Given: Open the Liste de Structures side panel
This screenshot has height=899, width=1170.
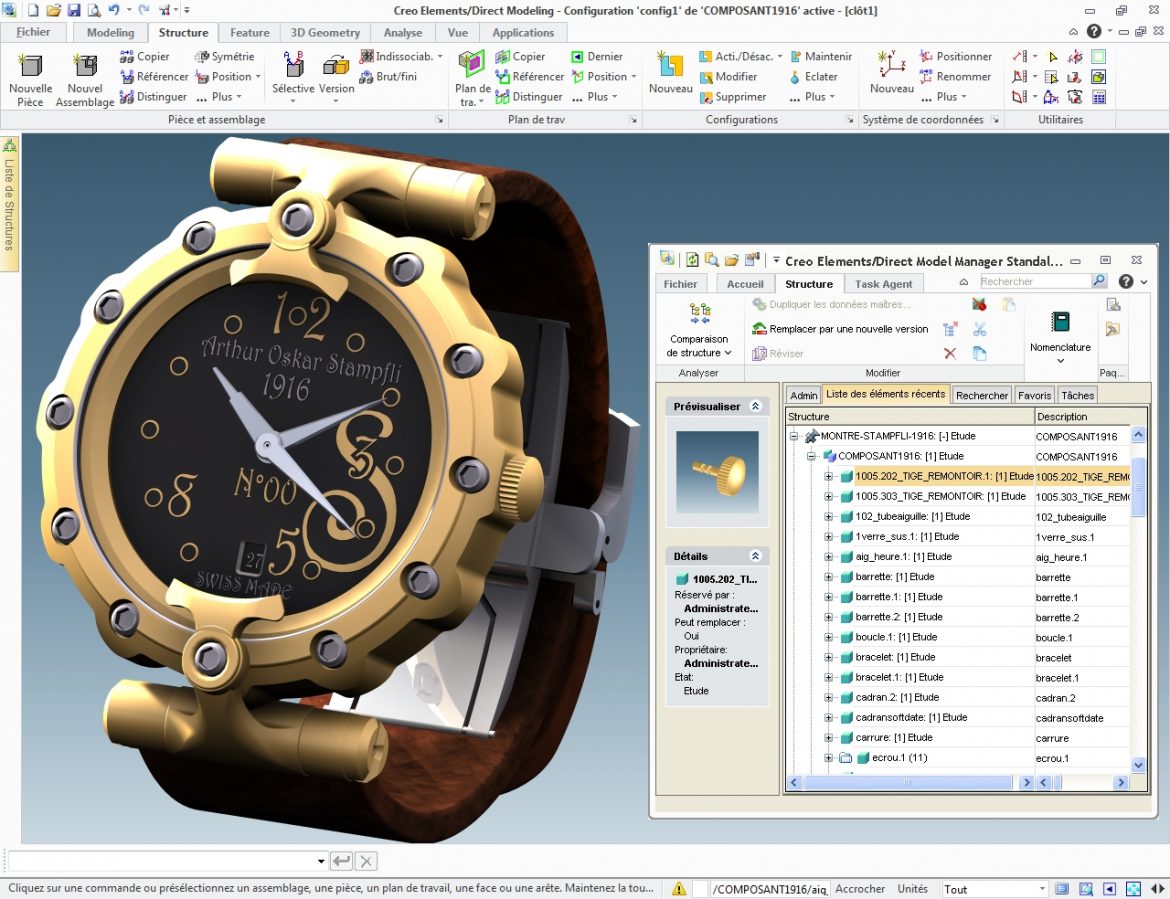Looking at the screenshot, I should coord(9,203).
